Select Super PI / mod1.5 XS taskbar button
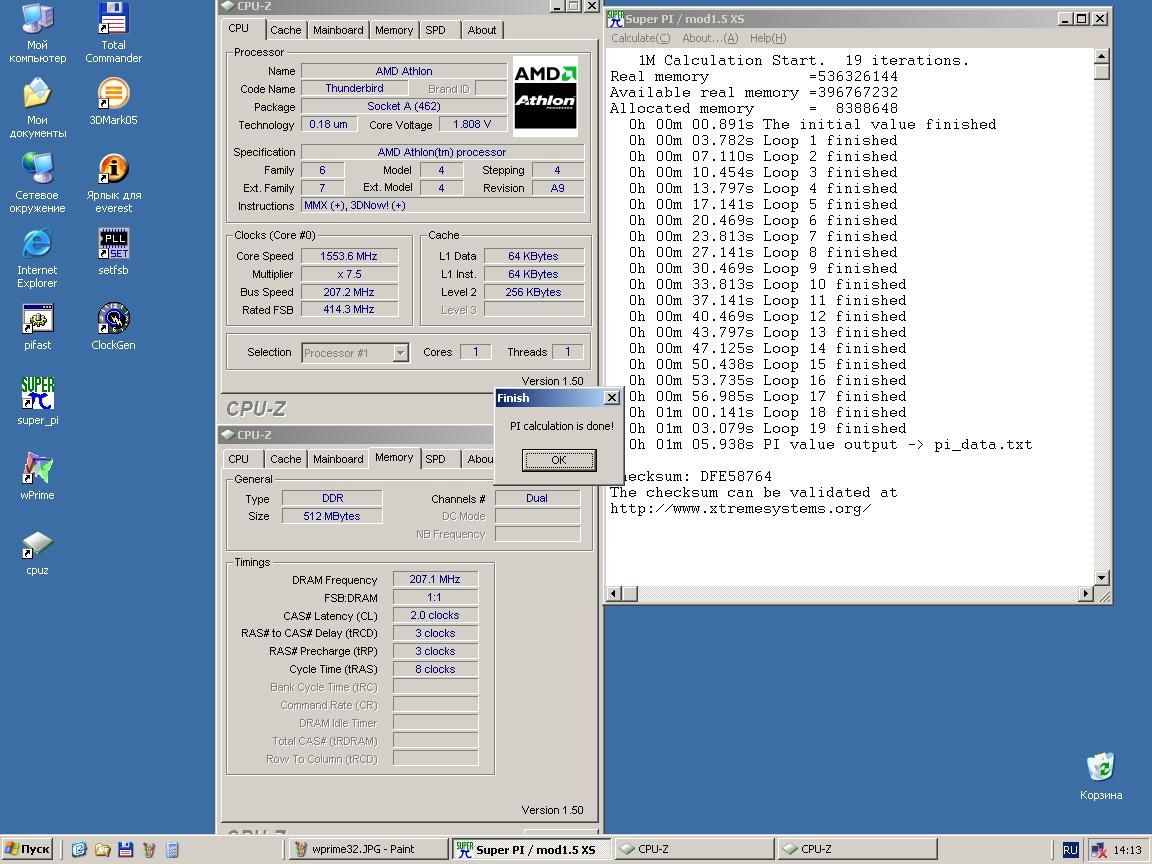 pos(530,849)
